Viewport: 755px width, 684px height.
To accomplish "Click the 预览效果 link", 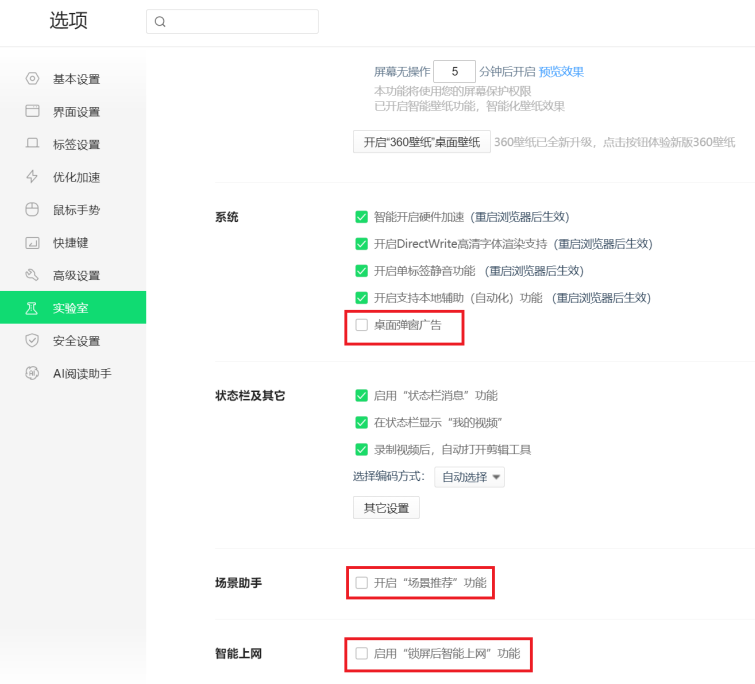I will point(561,72).
